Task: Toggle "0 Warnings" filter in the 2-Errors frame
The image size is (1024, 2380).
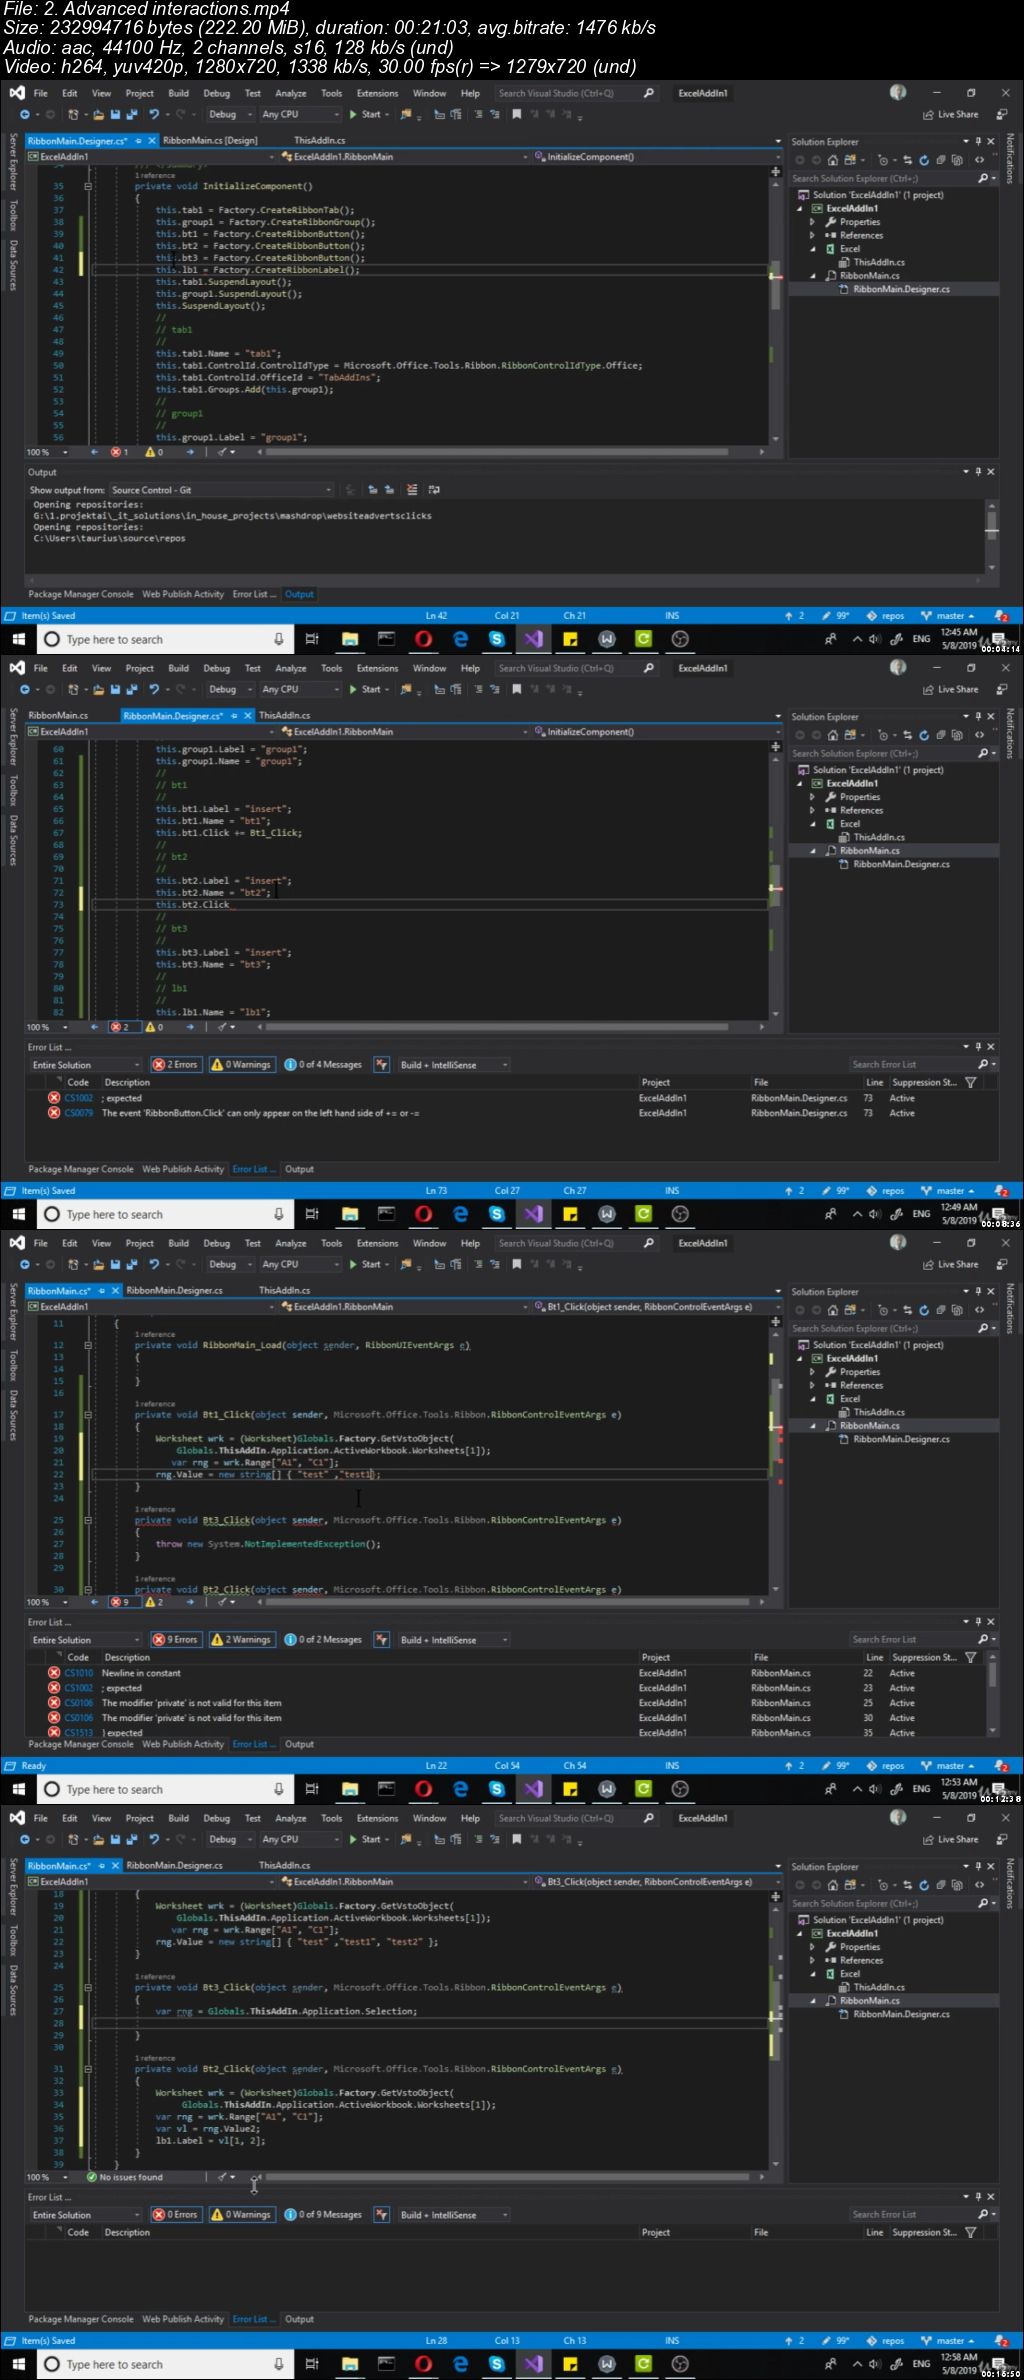Action: tap(241, 1065)
